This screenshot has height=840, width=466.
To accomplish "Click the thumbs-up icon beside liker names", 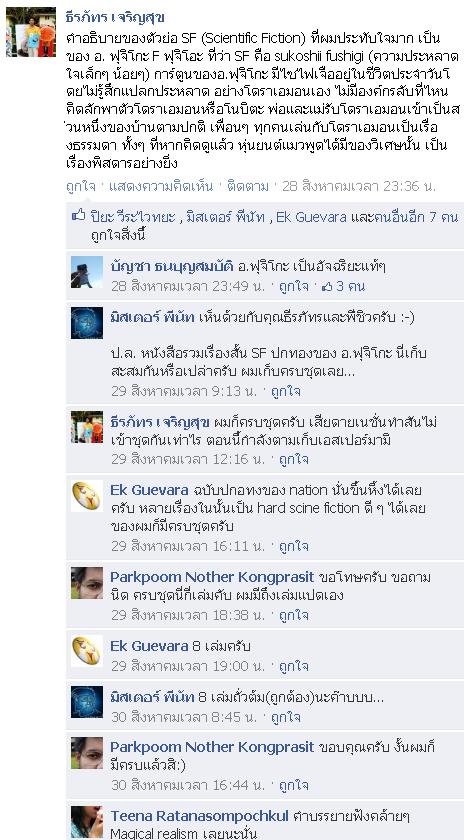I will [x=79, y=216].
